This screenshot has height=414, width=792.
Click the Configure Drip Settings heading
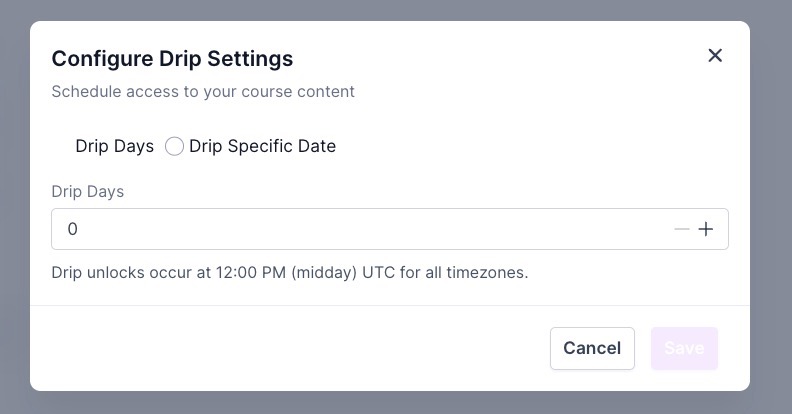(x=172, y=58)
